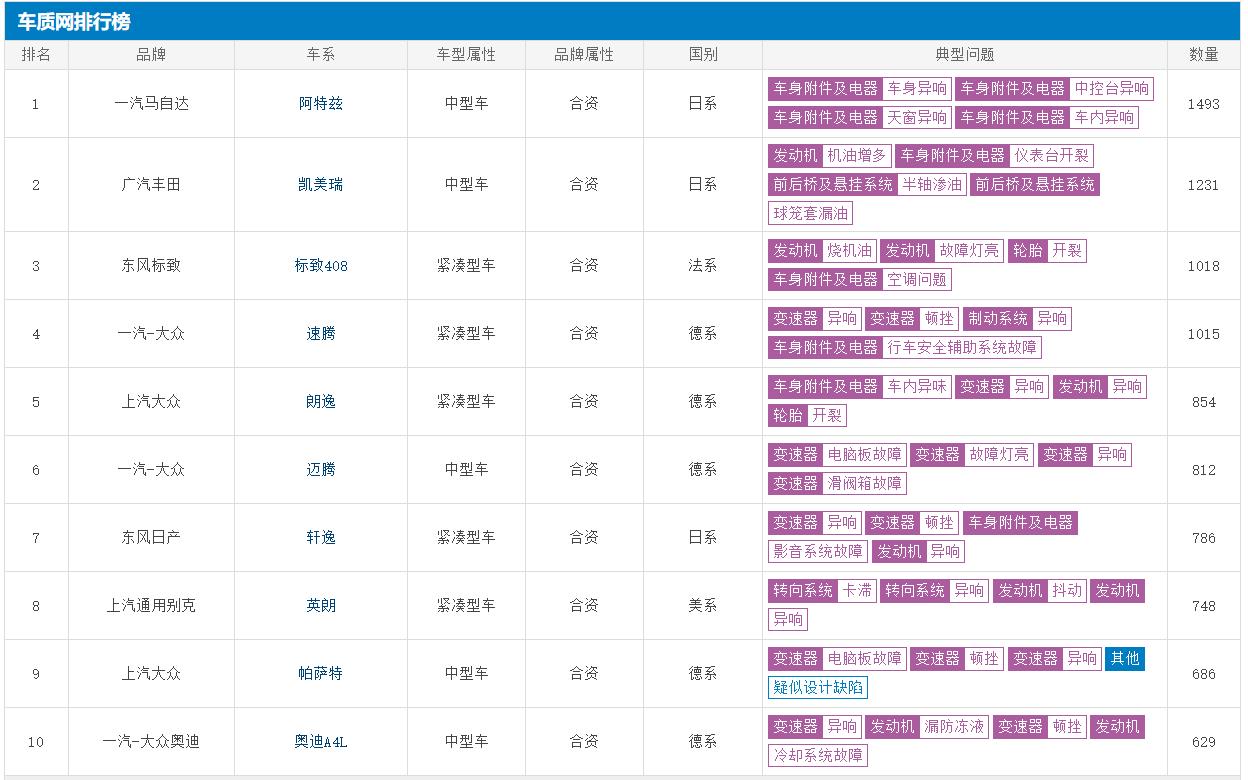
Task: Select the 机油增多 problem tag
Action: [x=856, y=155]
